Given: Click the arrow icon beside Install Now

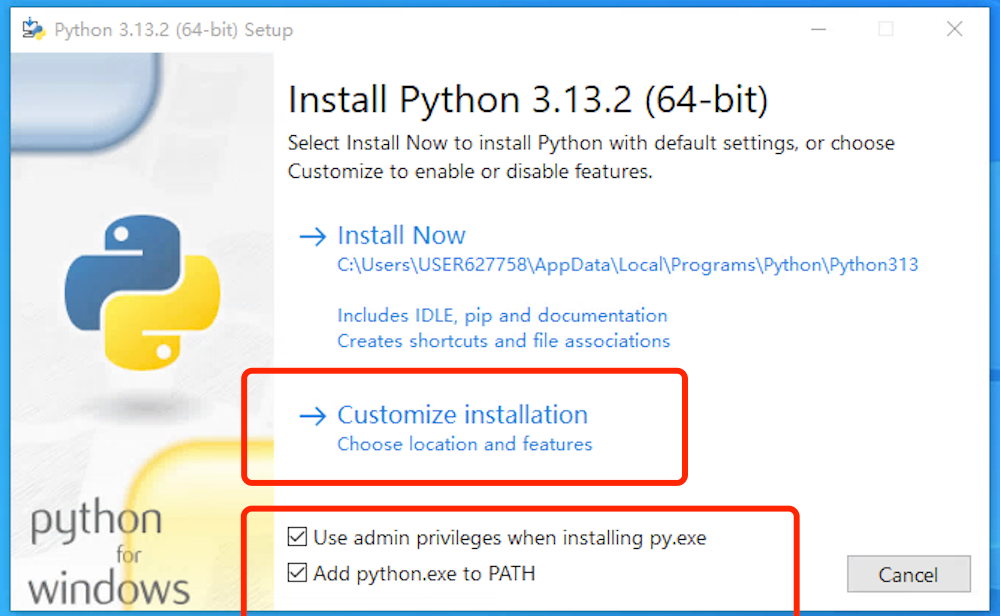Looking at the screenshot, I should click(x=312, y=237).
